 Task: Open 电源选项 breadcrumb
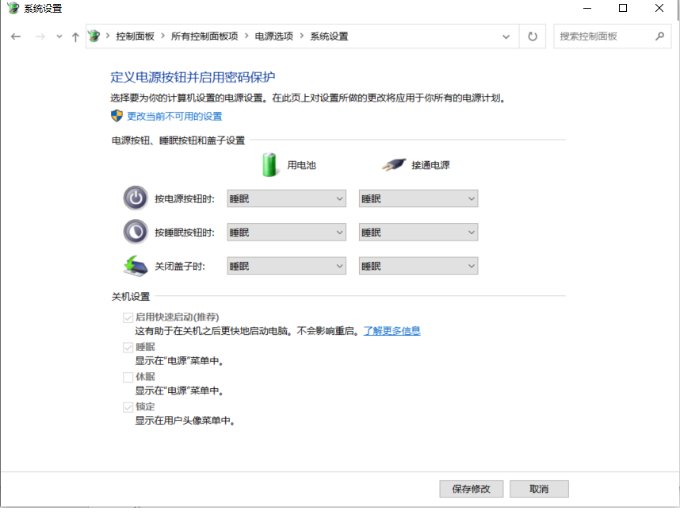point(274,36)
